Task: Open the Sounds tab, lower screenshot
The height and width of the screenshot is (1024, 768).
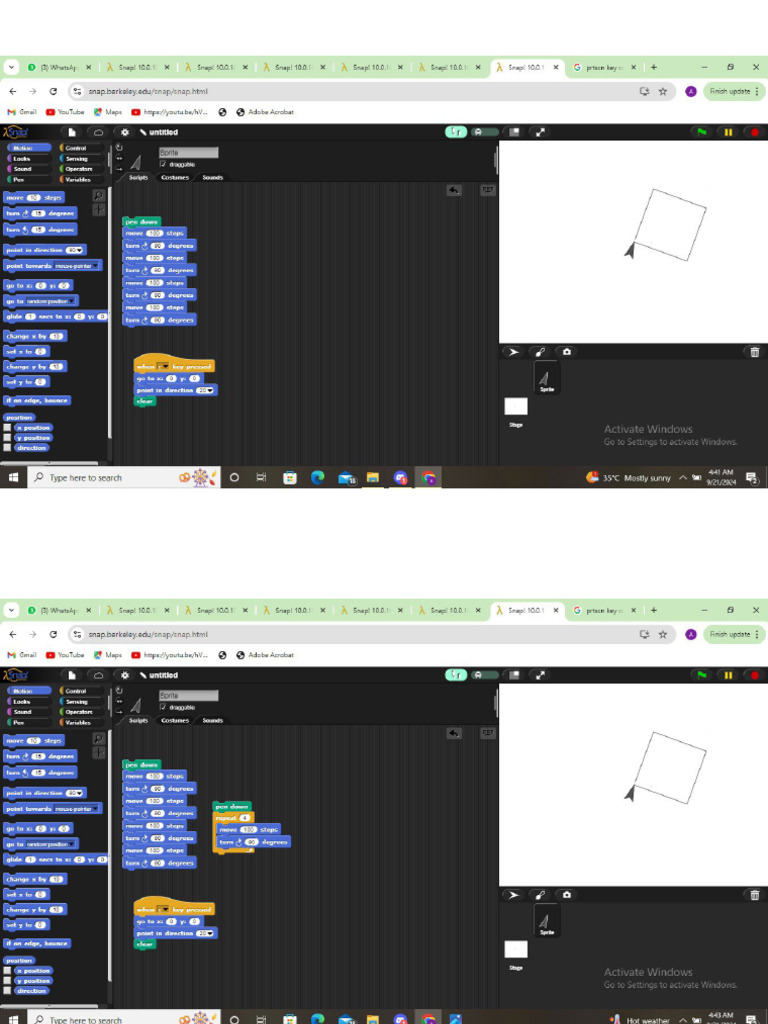Action: click(212, 720)
